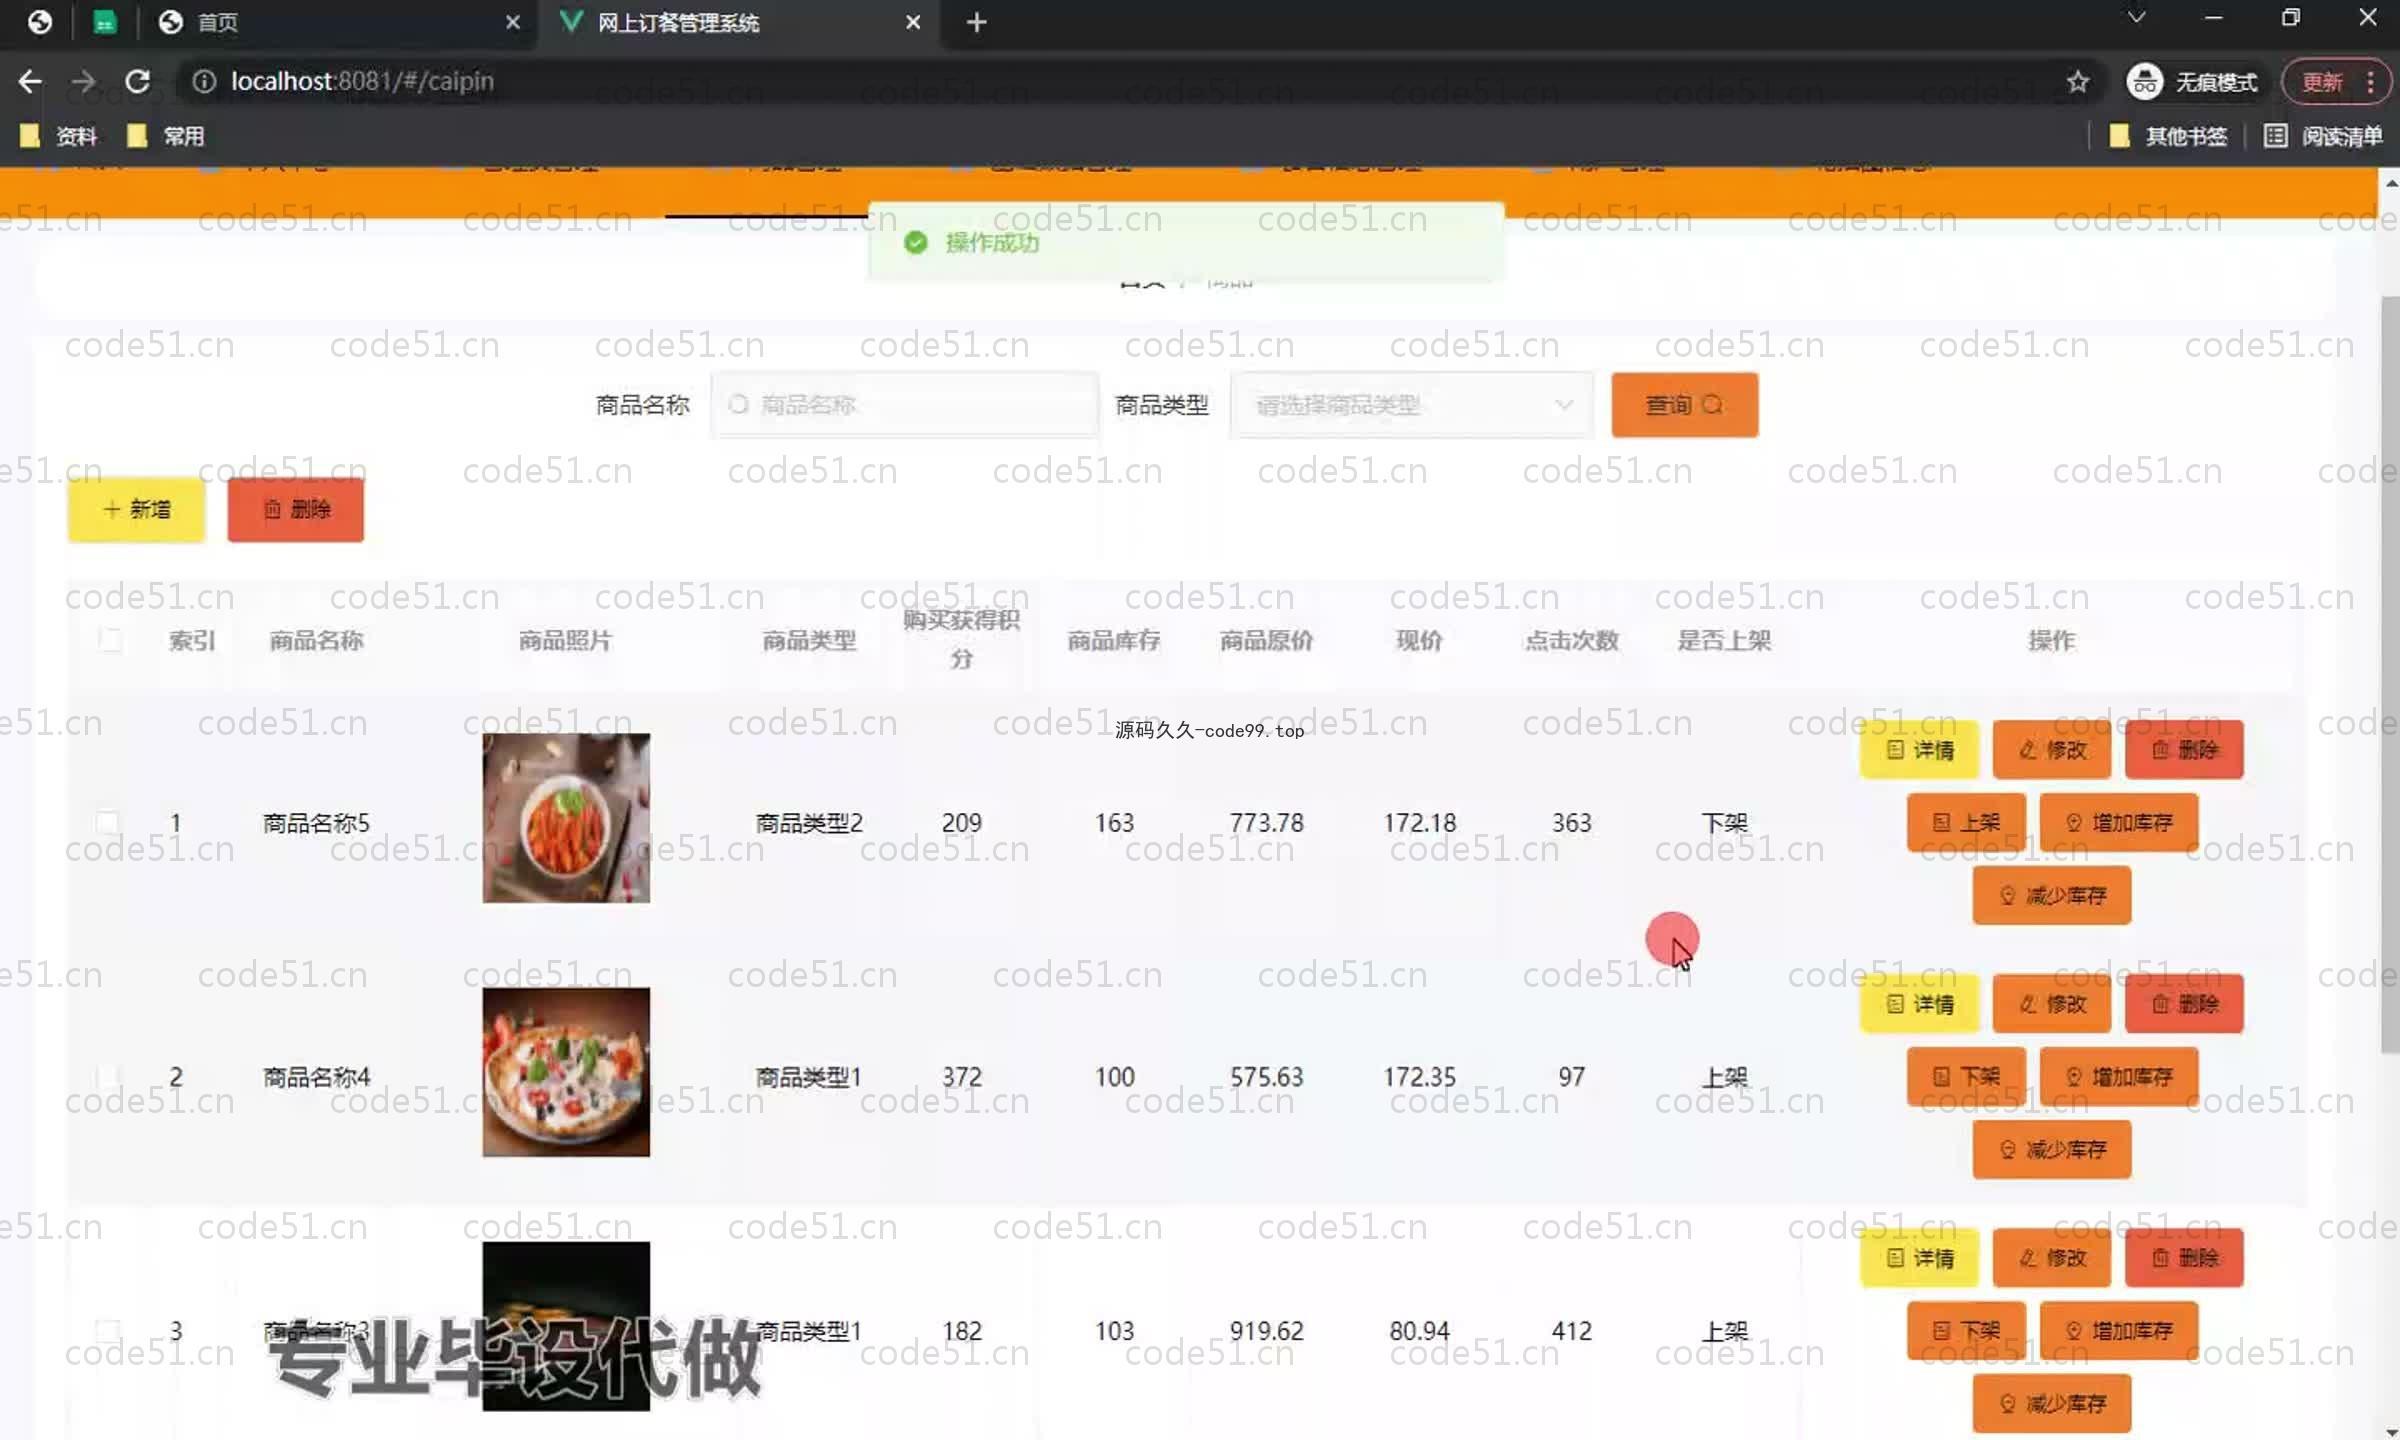The width and height of the screenshot is (2400, 1440).
Task: Switch to the 网上订餐管理系统 tab
Action: [x=738, y=22]
